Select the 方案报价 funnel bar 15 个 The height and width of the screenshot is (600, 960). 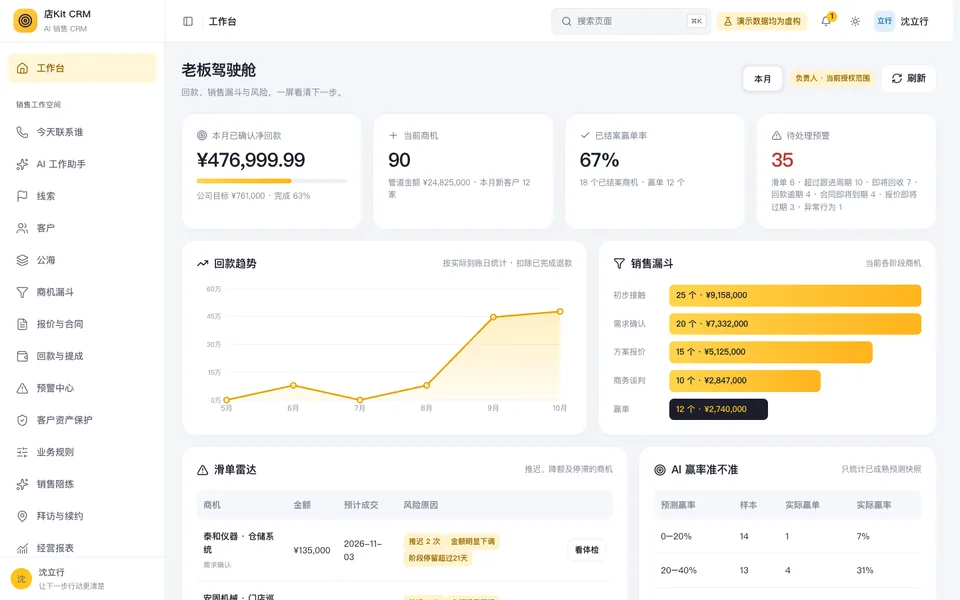click(x=771, y=352)
